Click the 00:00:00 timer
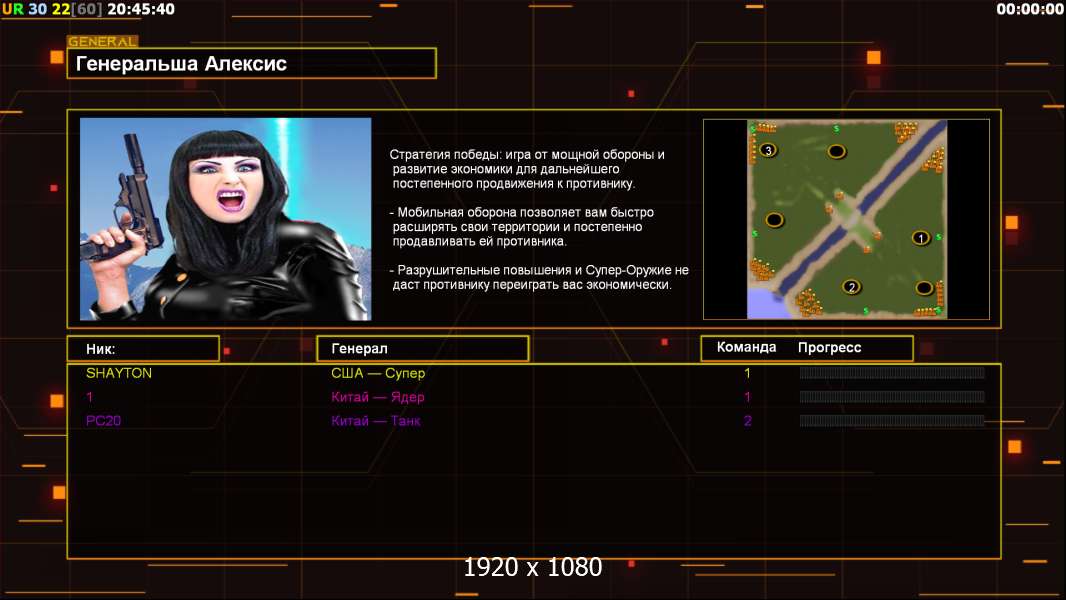The width and height of the screenshot is (1066, 600). 1030,9
